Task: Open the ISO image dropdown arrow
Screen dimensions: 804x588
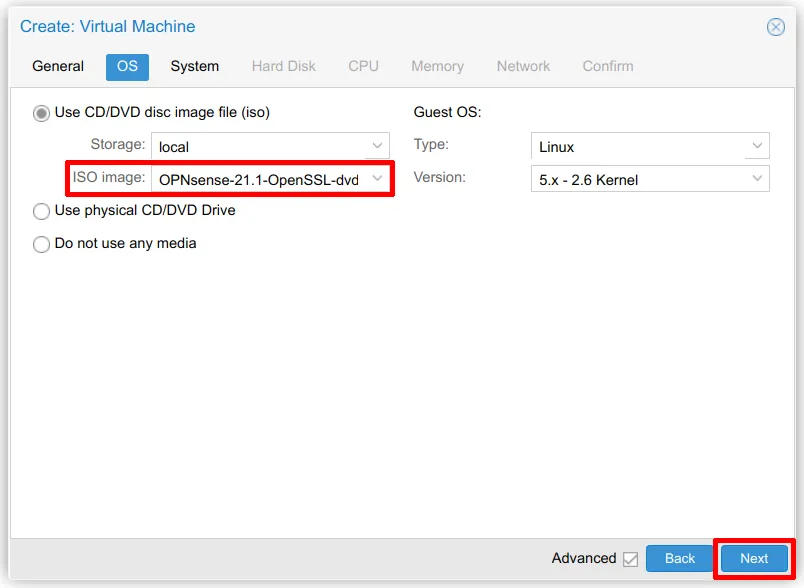Action: [377, 178]
